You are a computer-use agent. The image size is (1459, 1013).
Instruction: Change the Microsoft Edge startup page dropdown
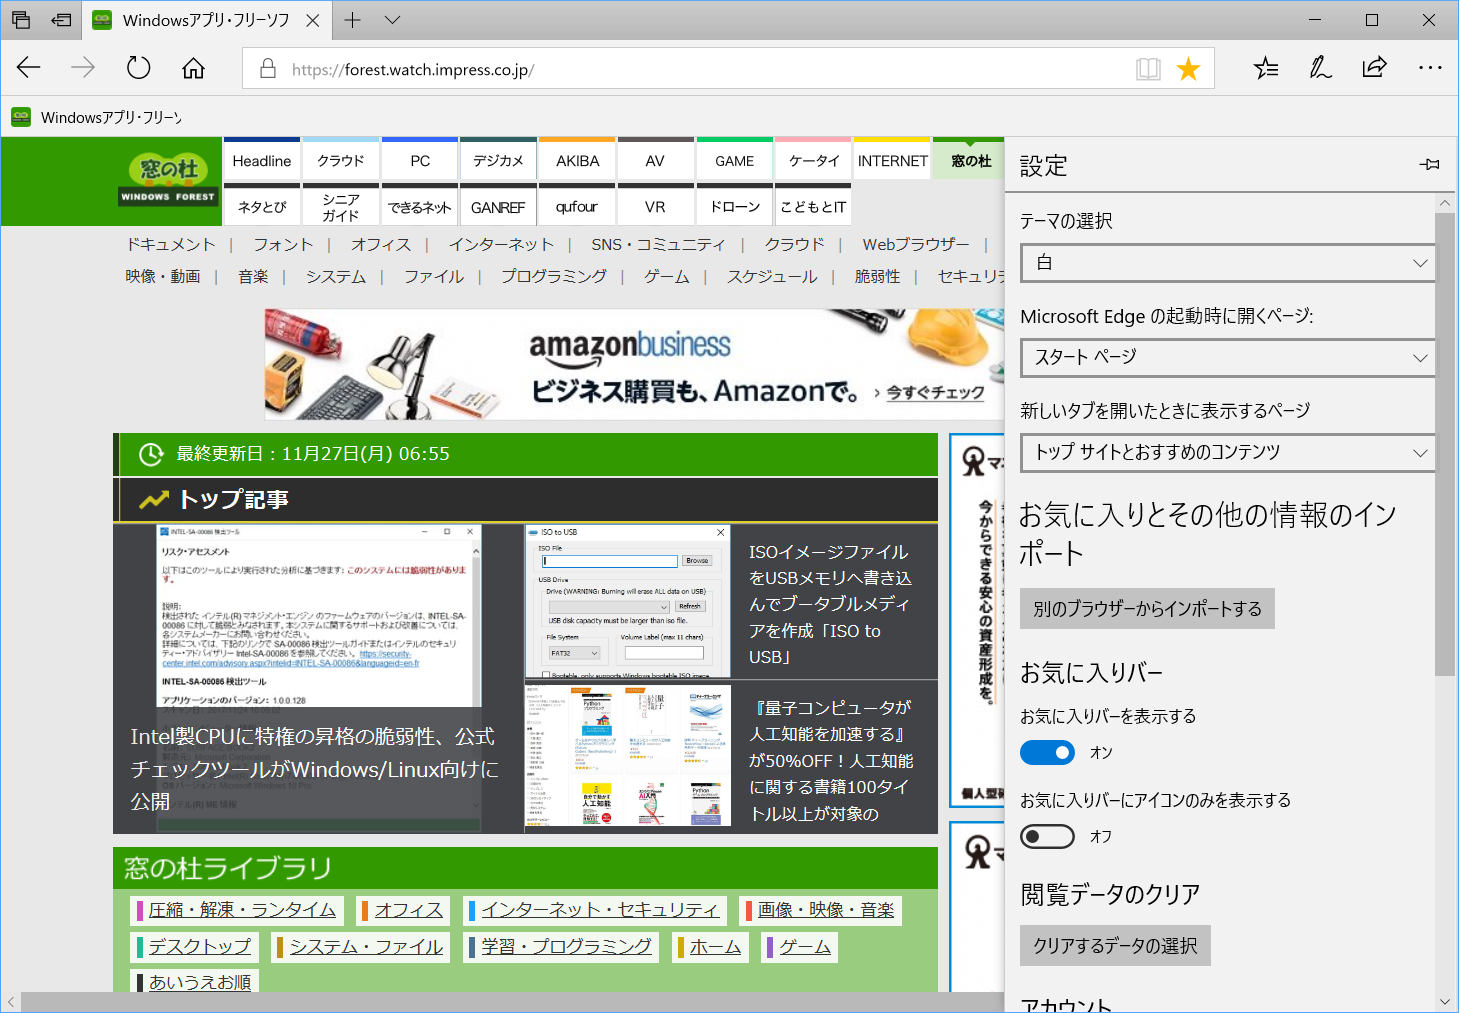click(1227, 358)
